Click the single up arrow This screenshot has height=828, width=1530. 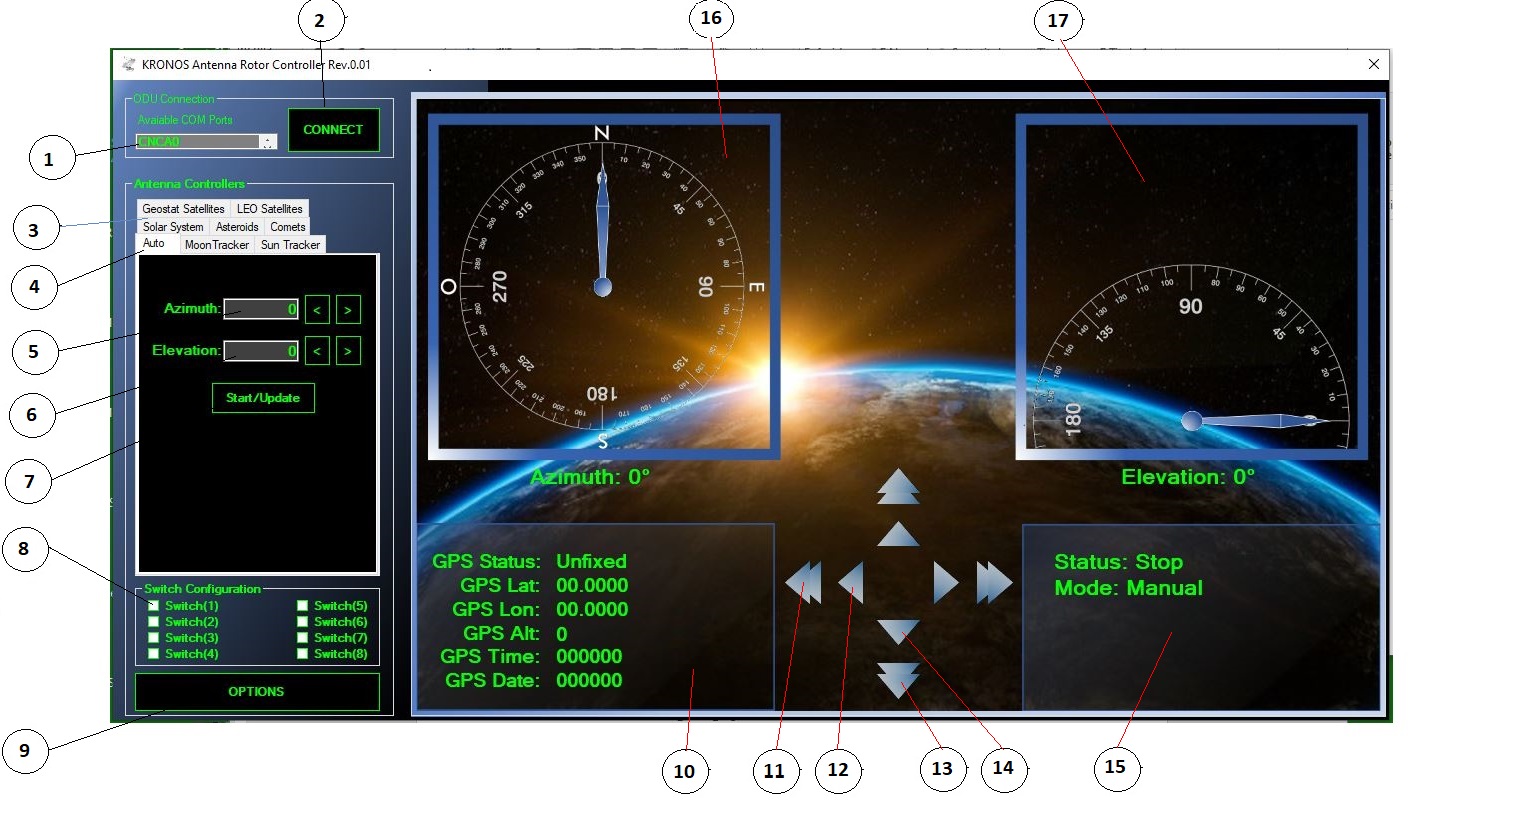point(898,534)
